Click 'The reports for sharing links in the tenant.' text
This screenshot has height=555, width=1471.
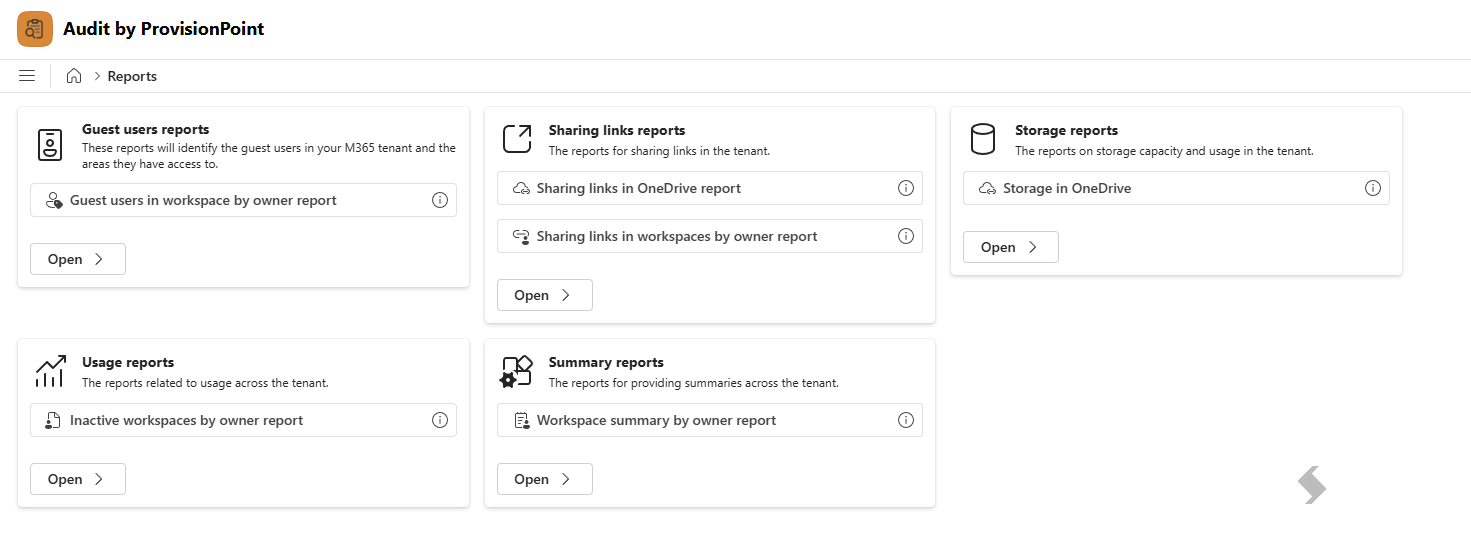point(659,151)
